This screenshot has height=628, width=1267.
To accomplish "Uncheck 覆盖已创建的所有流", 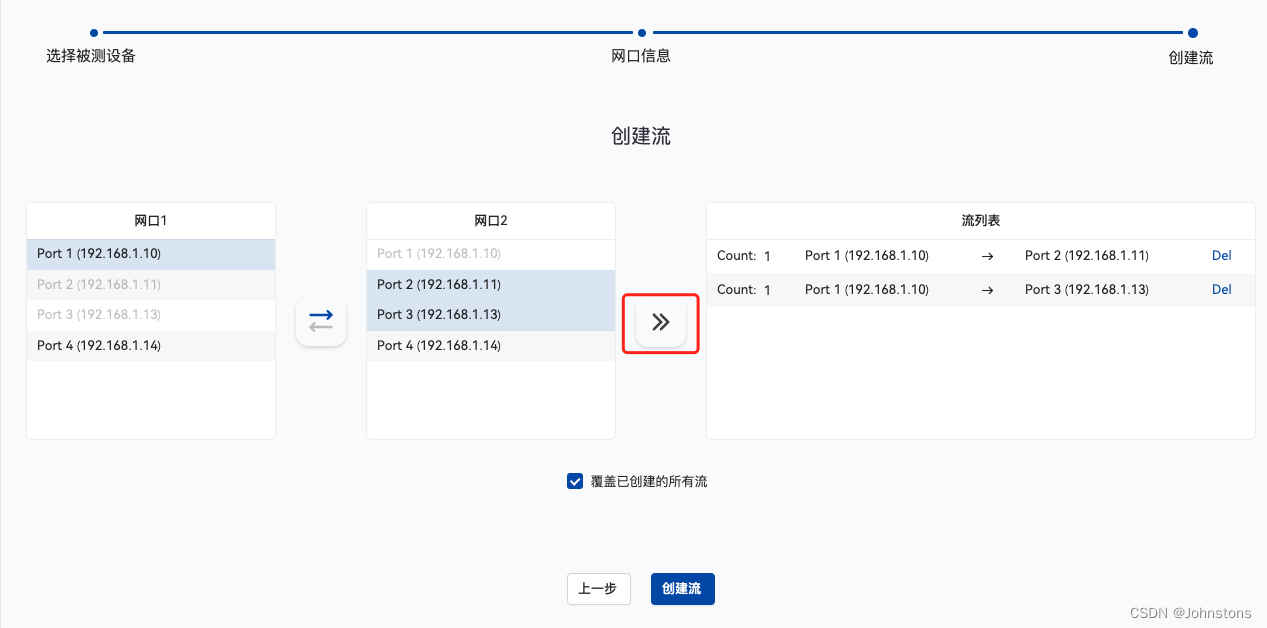I will (x=575, y=480).
